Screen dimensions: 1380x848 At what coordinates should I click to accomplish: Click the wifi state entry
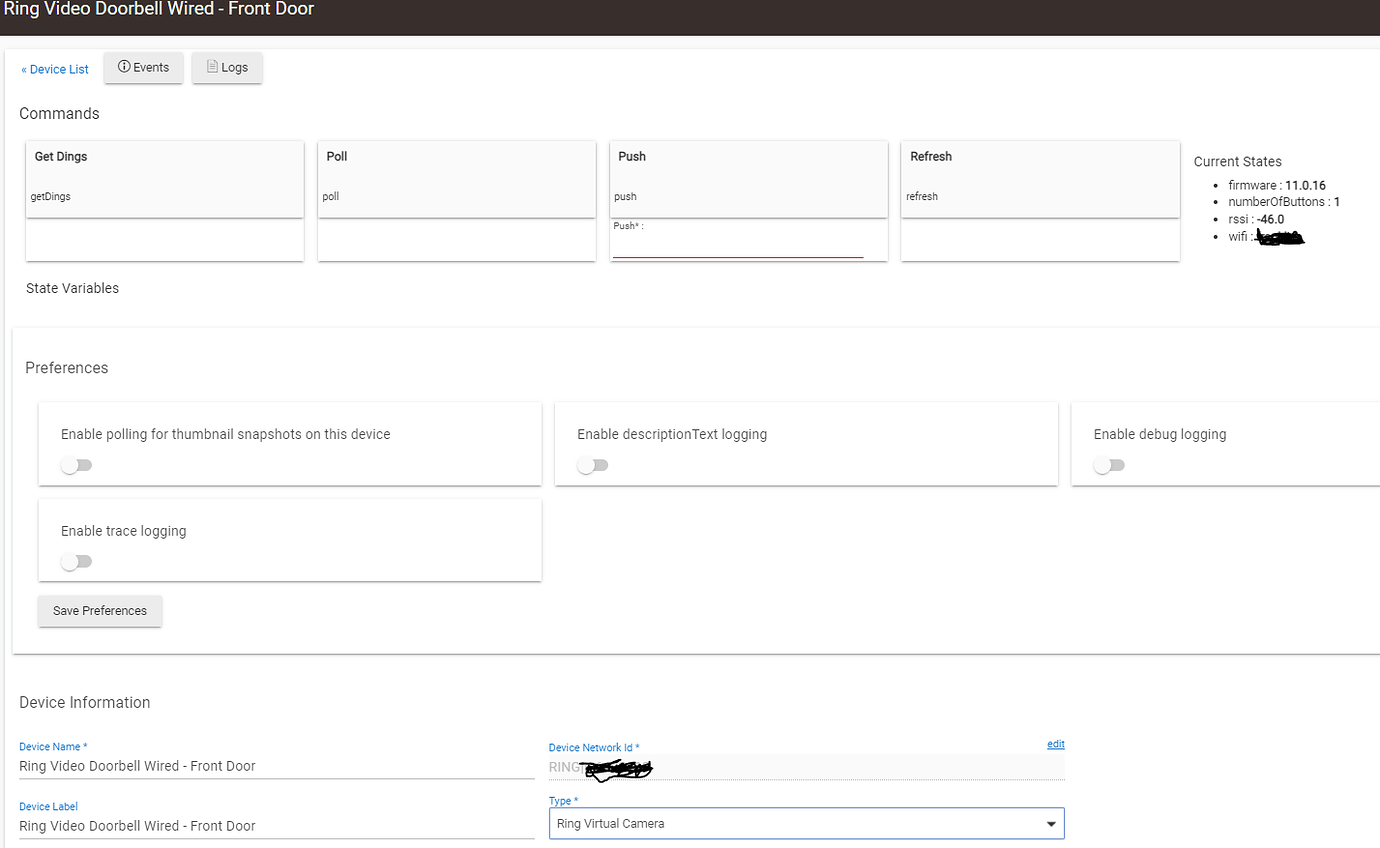[x=1266, y=237]
